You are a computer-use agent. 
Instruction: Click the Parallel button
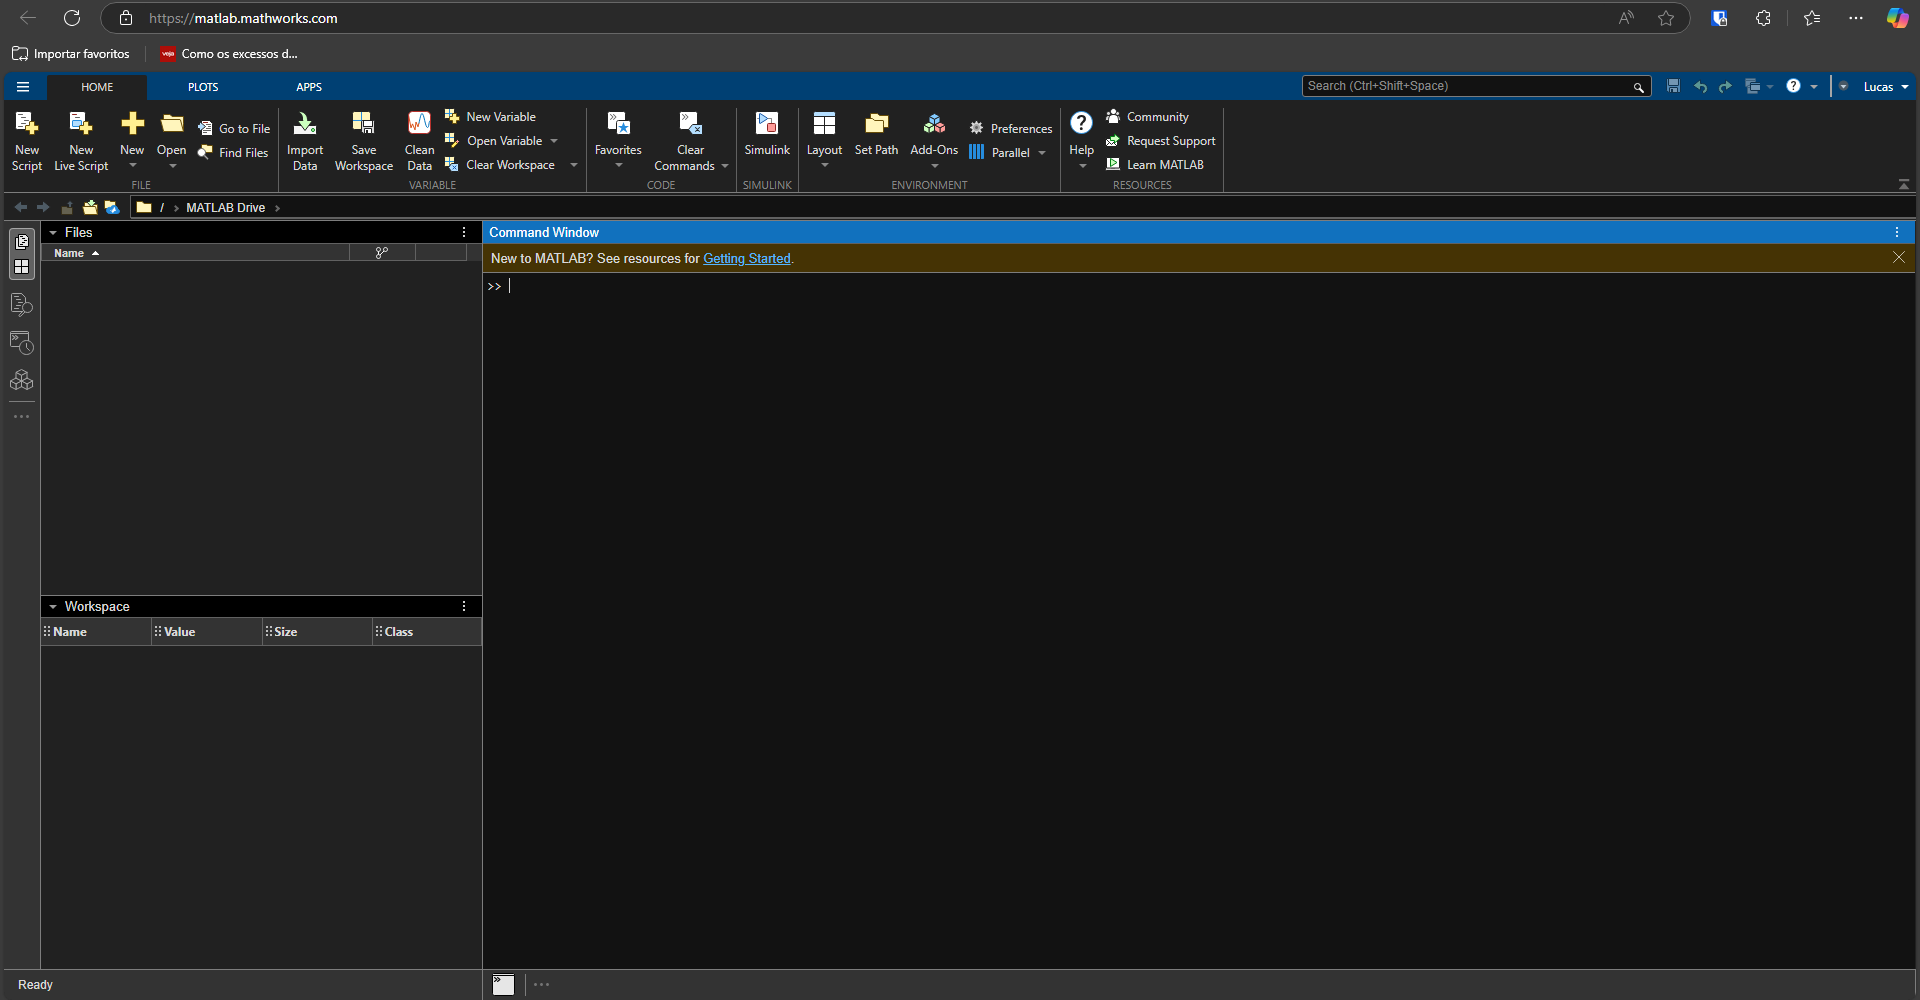(999, 153)
